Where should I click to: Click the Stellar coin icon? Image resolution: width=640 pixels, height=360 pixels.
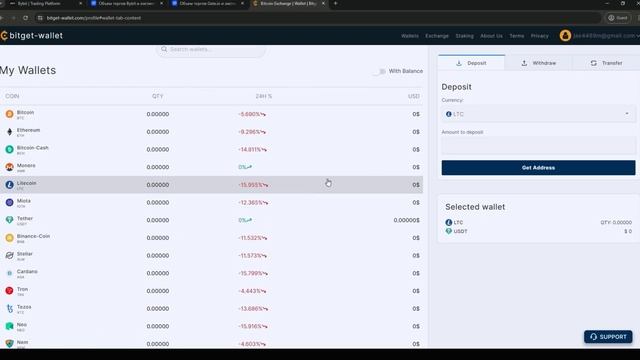point(9,256)
